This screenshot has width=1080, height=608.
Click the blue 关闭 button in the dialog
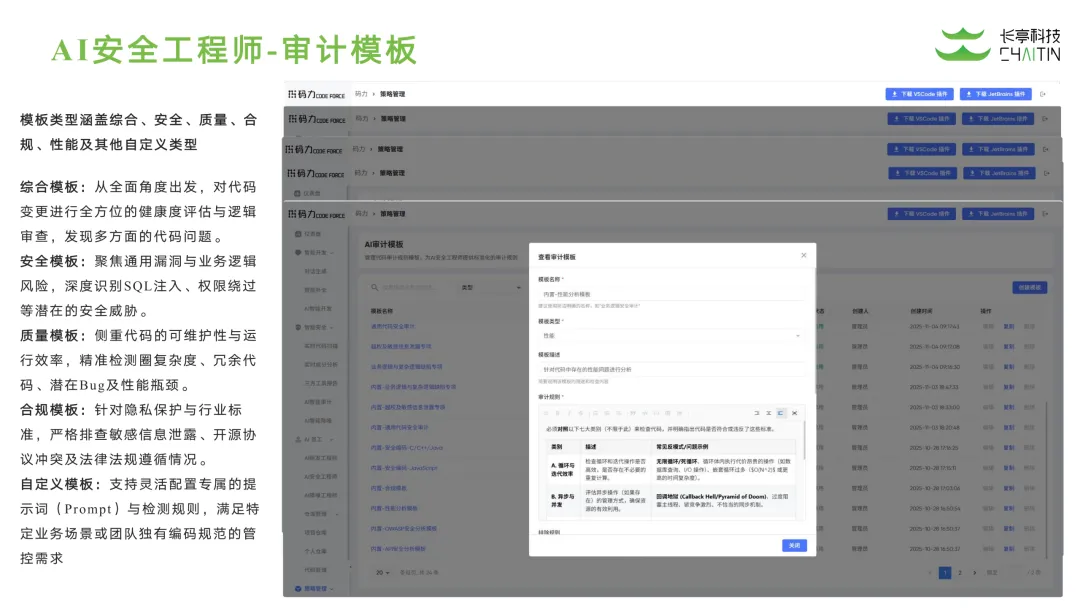pos(794,545)
